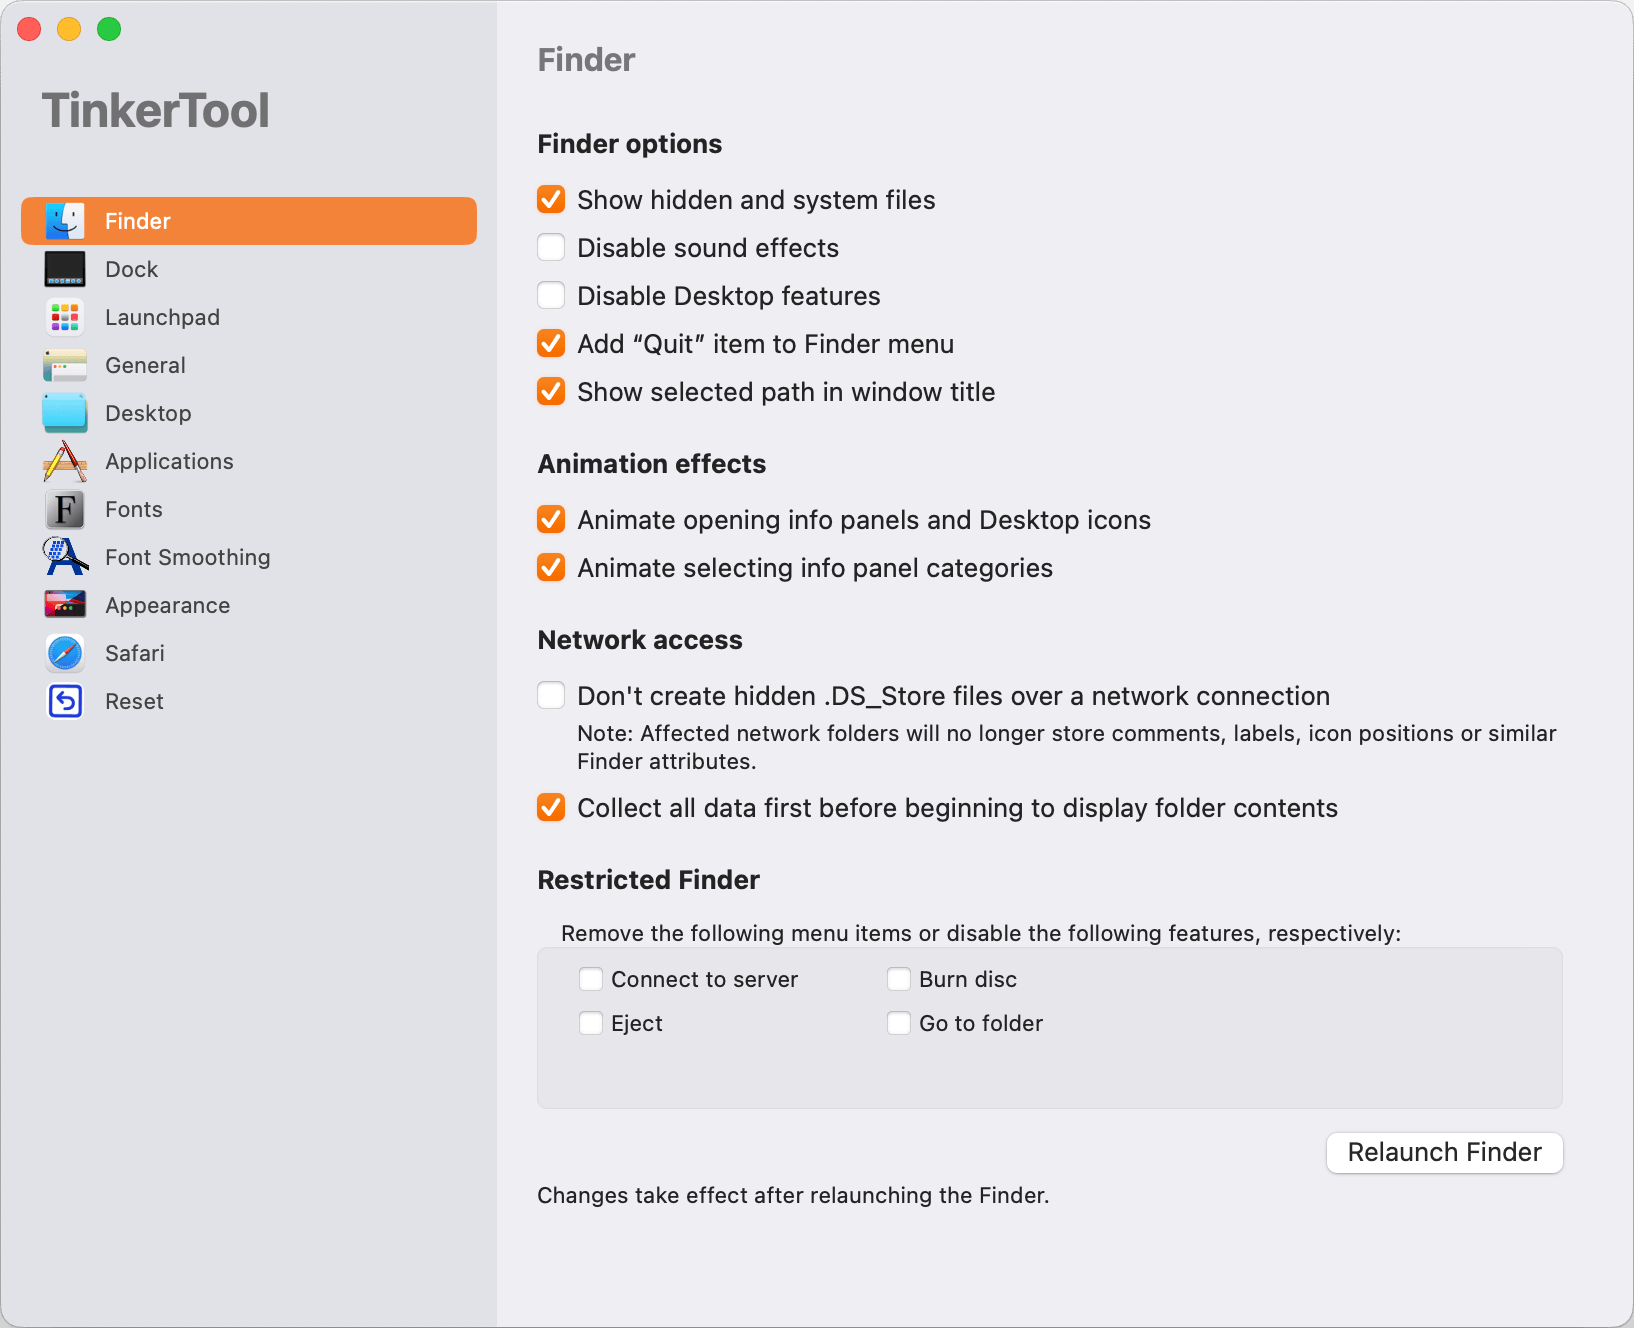Enable the Go to folder restriction

(899, 1023)
